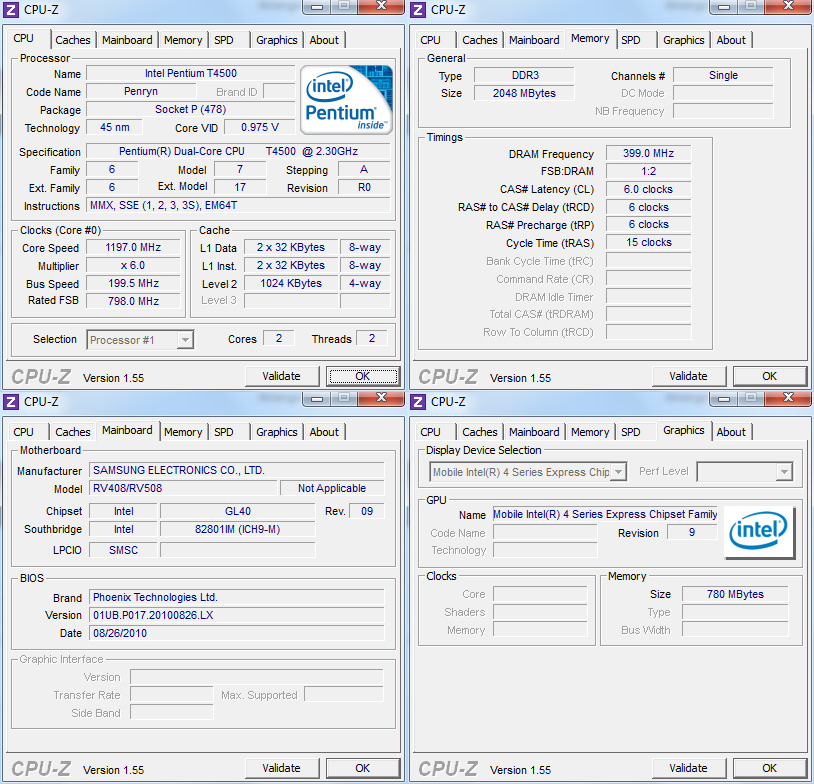Screen dimensions: 814x784
Task: Click the Level 2 cache value 1024 KBytes
Action: pos(291,283)
